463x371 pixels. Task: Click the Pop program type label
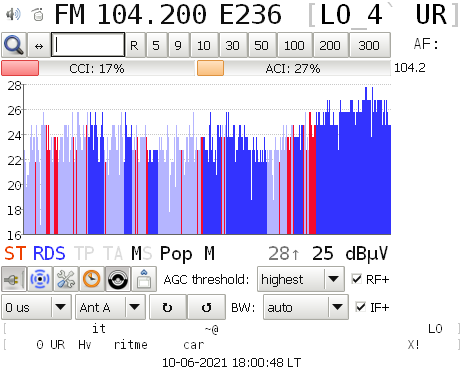(x=176, y=254)
